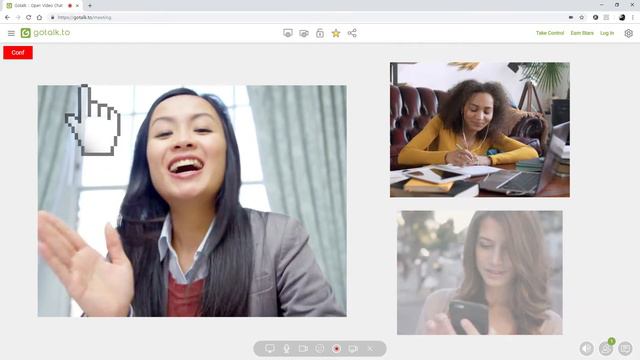Toggle the speaker volume round button
640x360 pixels.
point(587,348)
